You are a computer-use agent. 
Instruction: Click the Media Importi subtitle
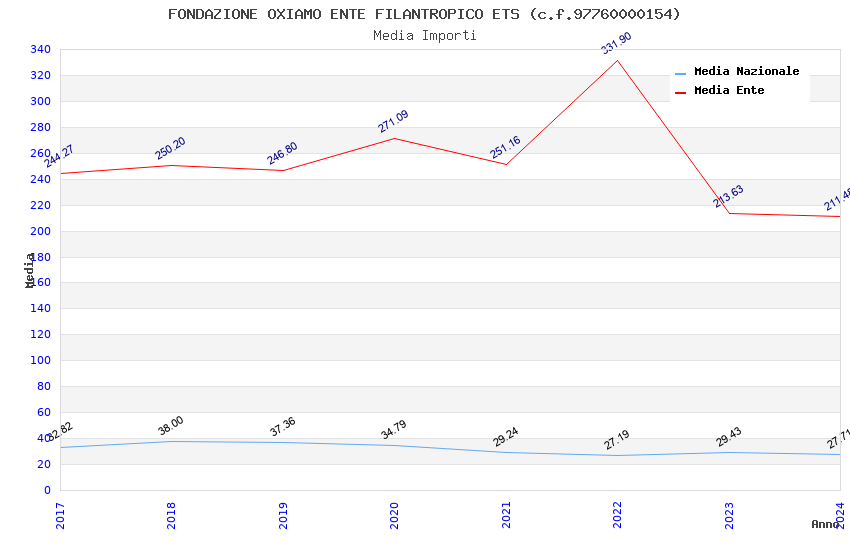(x=424, y=35)
